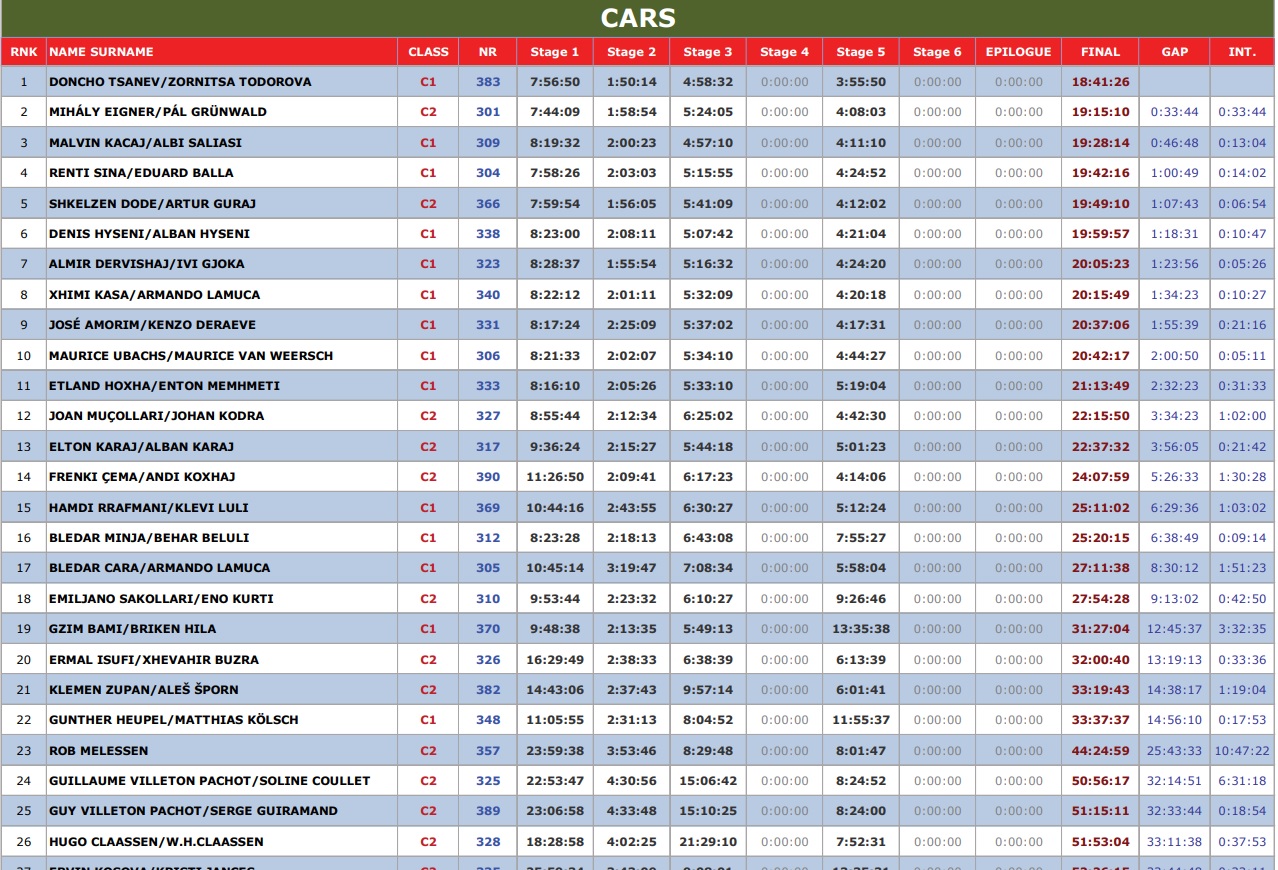Viewport: 1278px width, 870px height.
Task: Click the CARS table title banner
Action: tap(638, 18)
